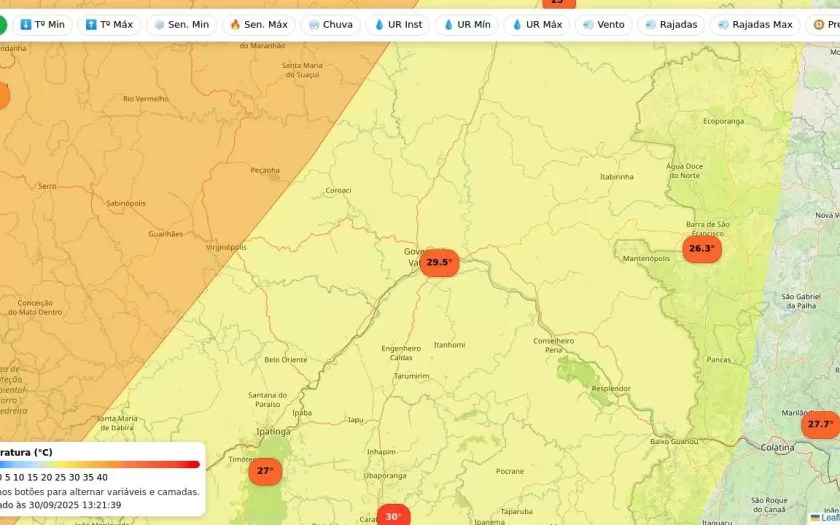Select the Tº Min variable button
This screenshot has height=525, width=840.
pos(42,25)
